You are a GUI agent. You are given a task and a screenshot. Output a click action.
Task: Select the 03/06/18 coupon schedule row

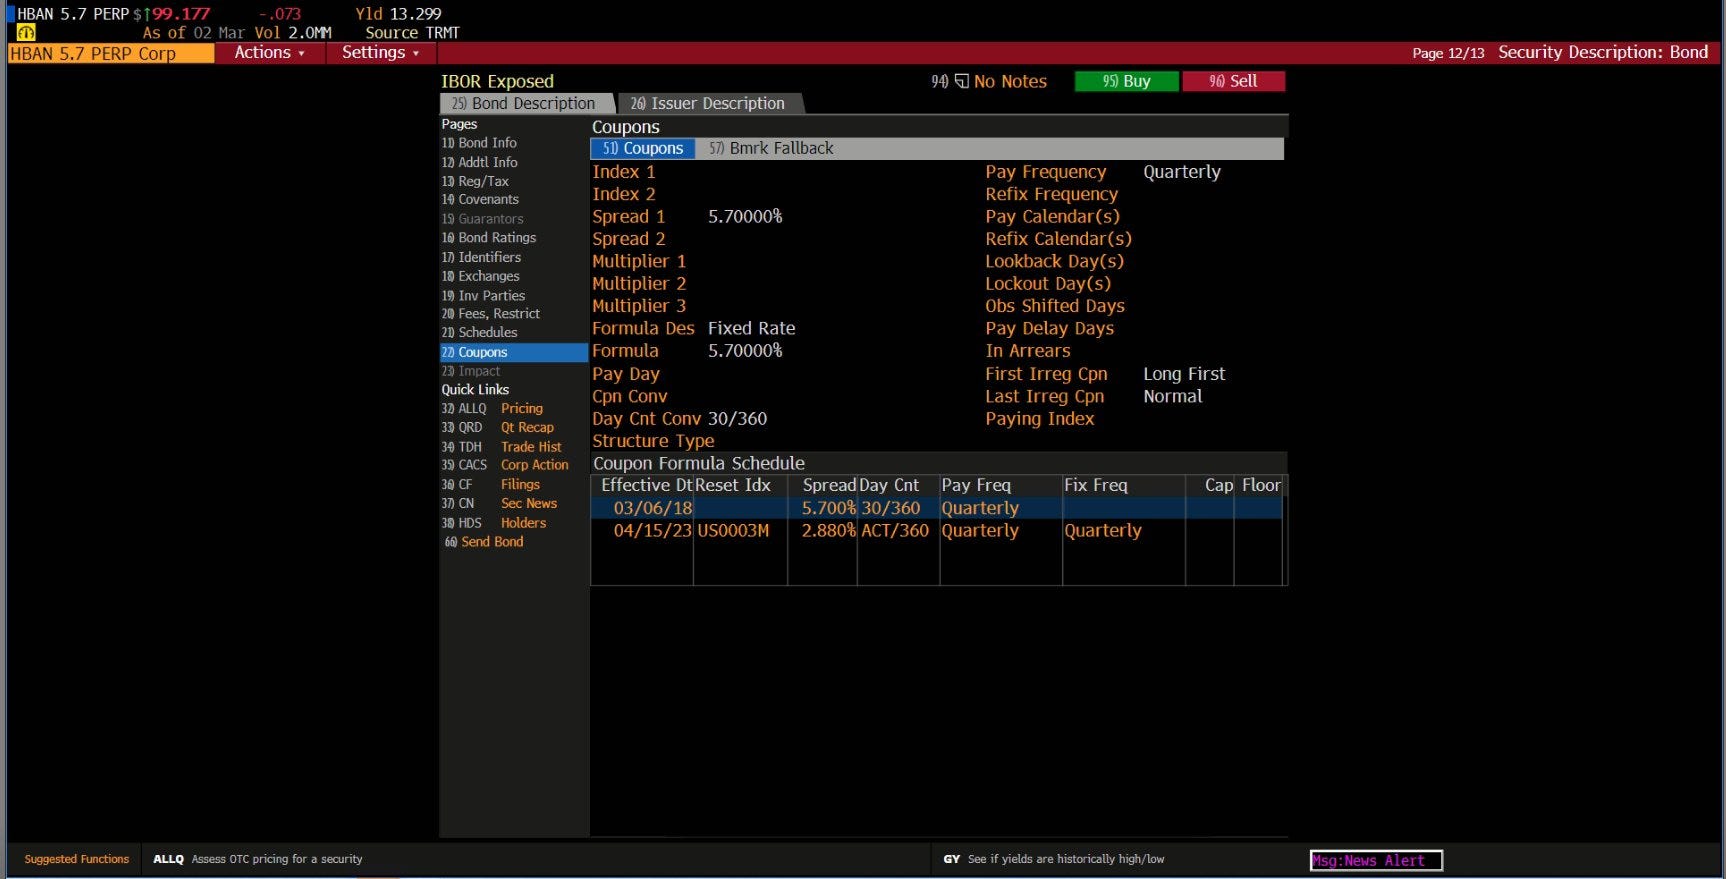(x=936, y=508)
